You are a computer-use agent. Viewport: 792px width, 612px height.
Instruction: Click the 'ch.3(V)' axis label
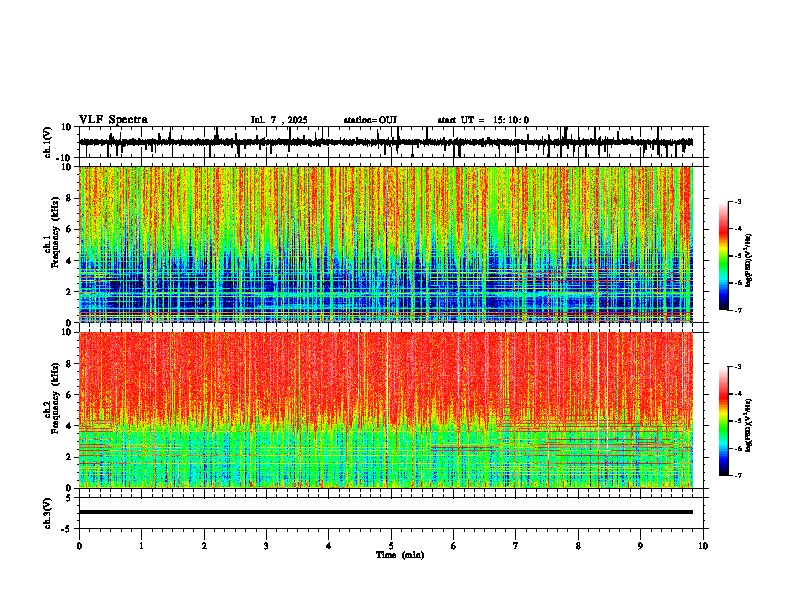point(48,513)
